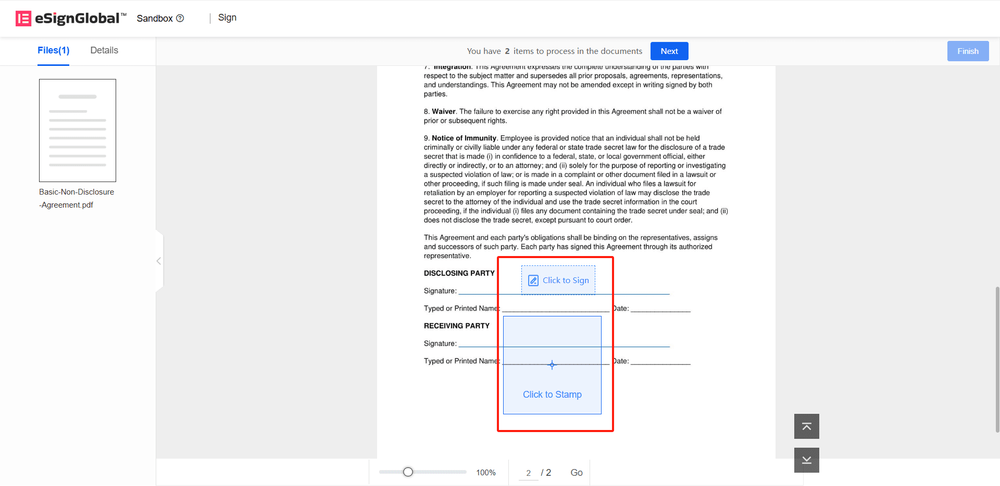
Task: Click the Click to Sign text label
Action: 566,280
